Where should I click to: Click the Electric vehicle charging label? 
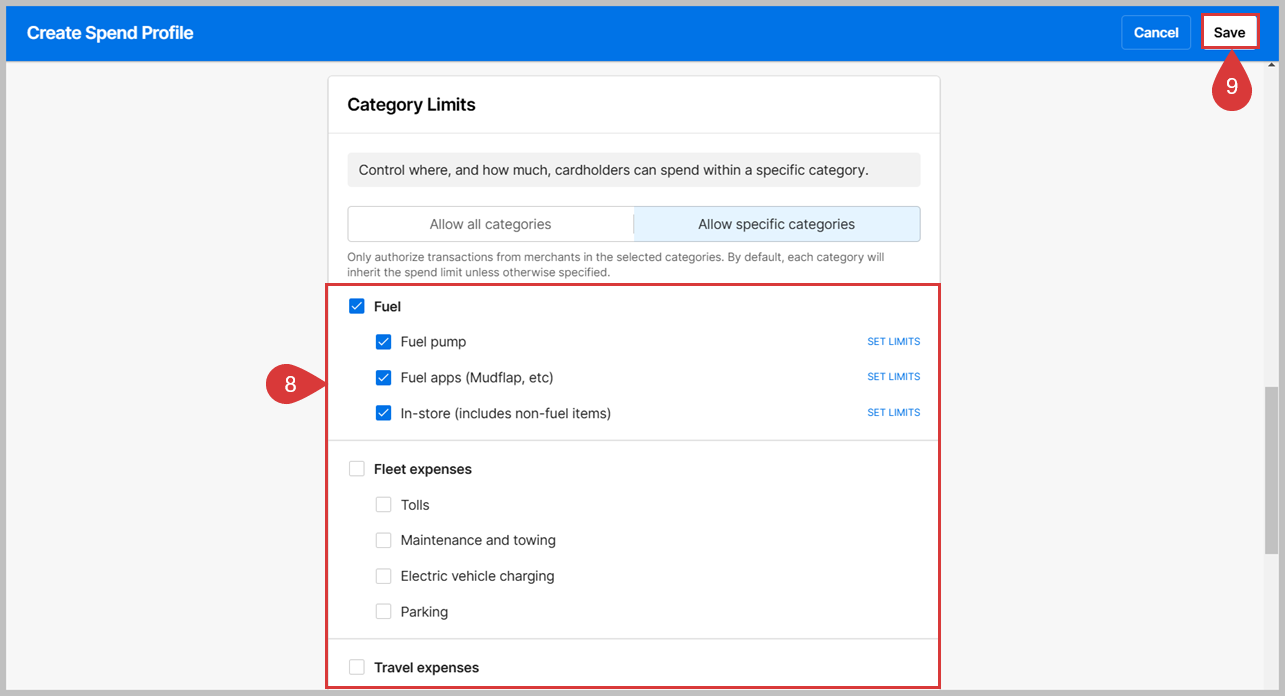tap(477, 576)
